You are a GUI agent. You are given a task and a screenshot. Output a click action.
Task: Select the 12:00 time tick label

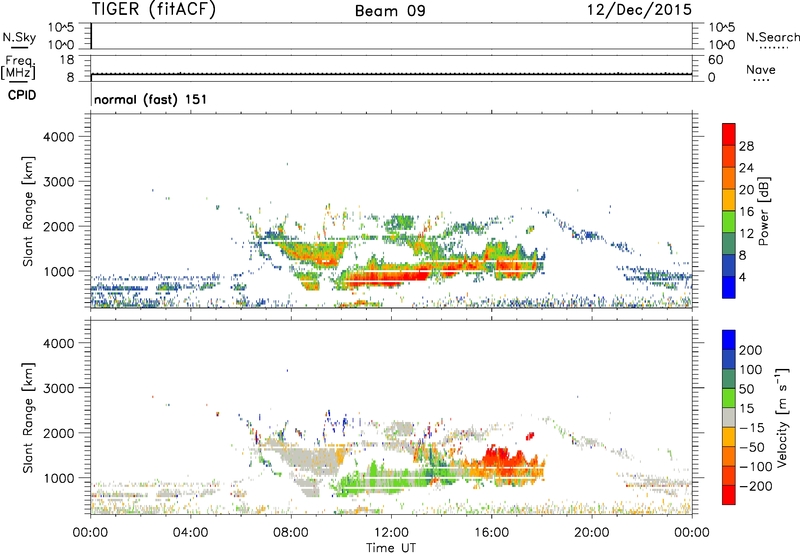[x=391, y=533]
